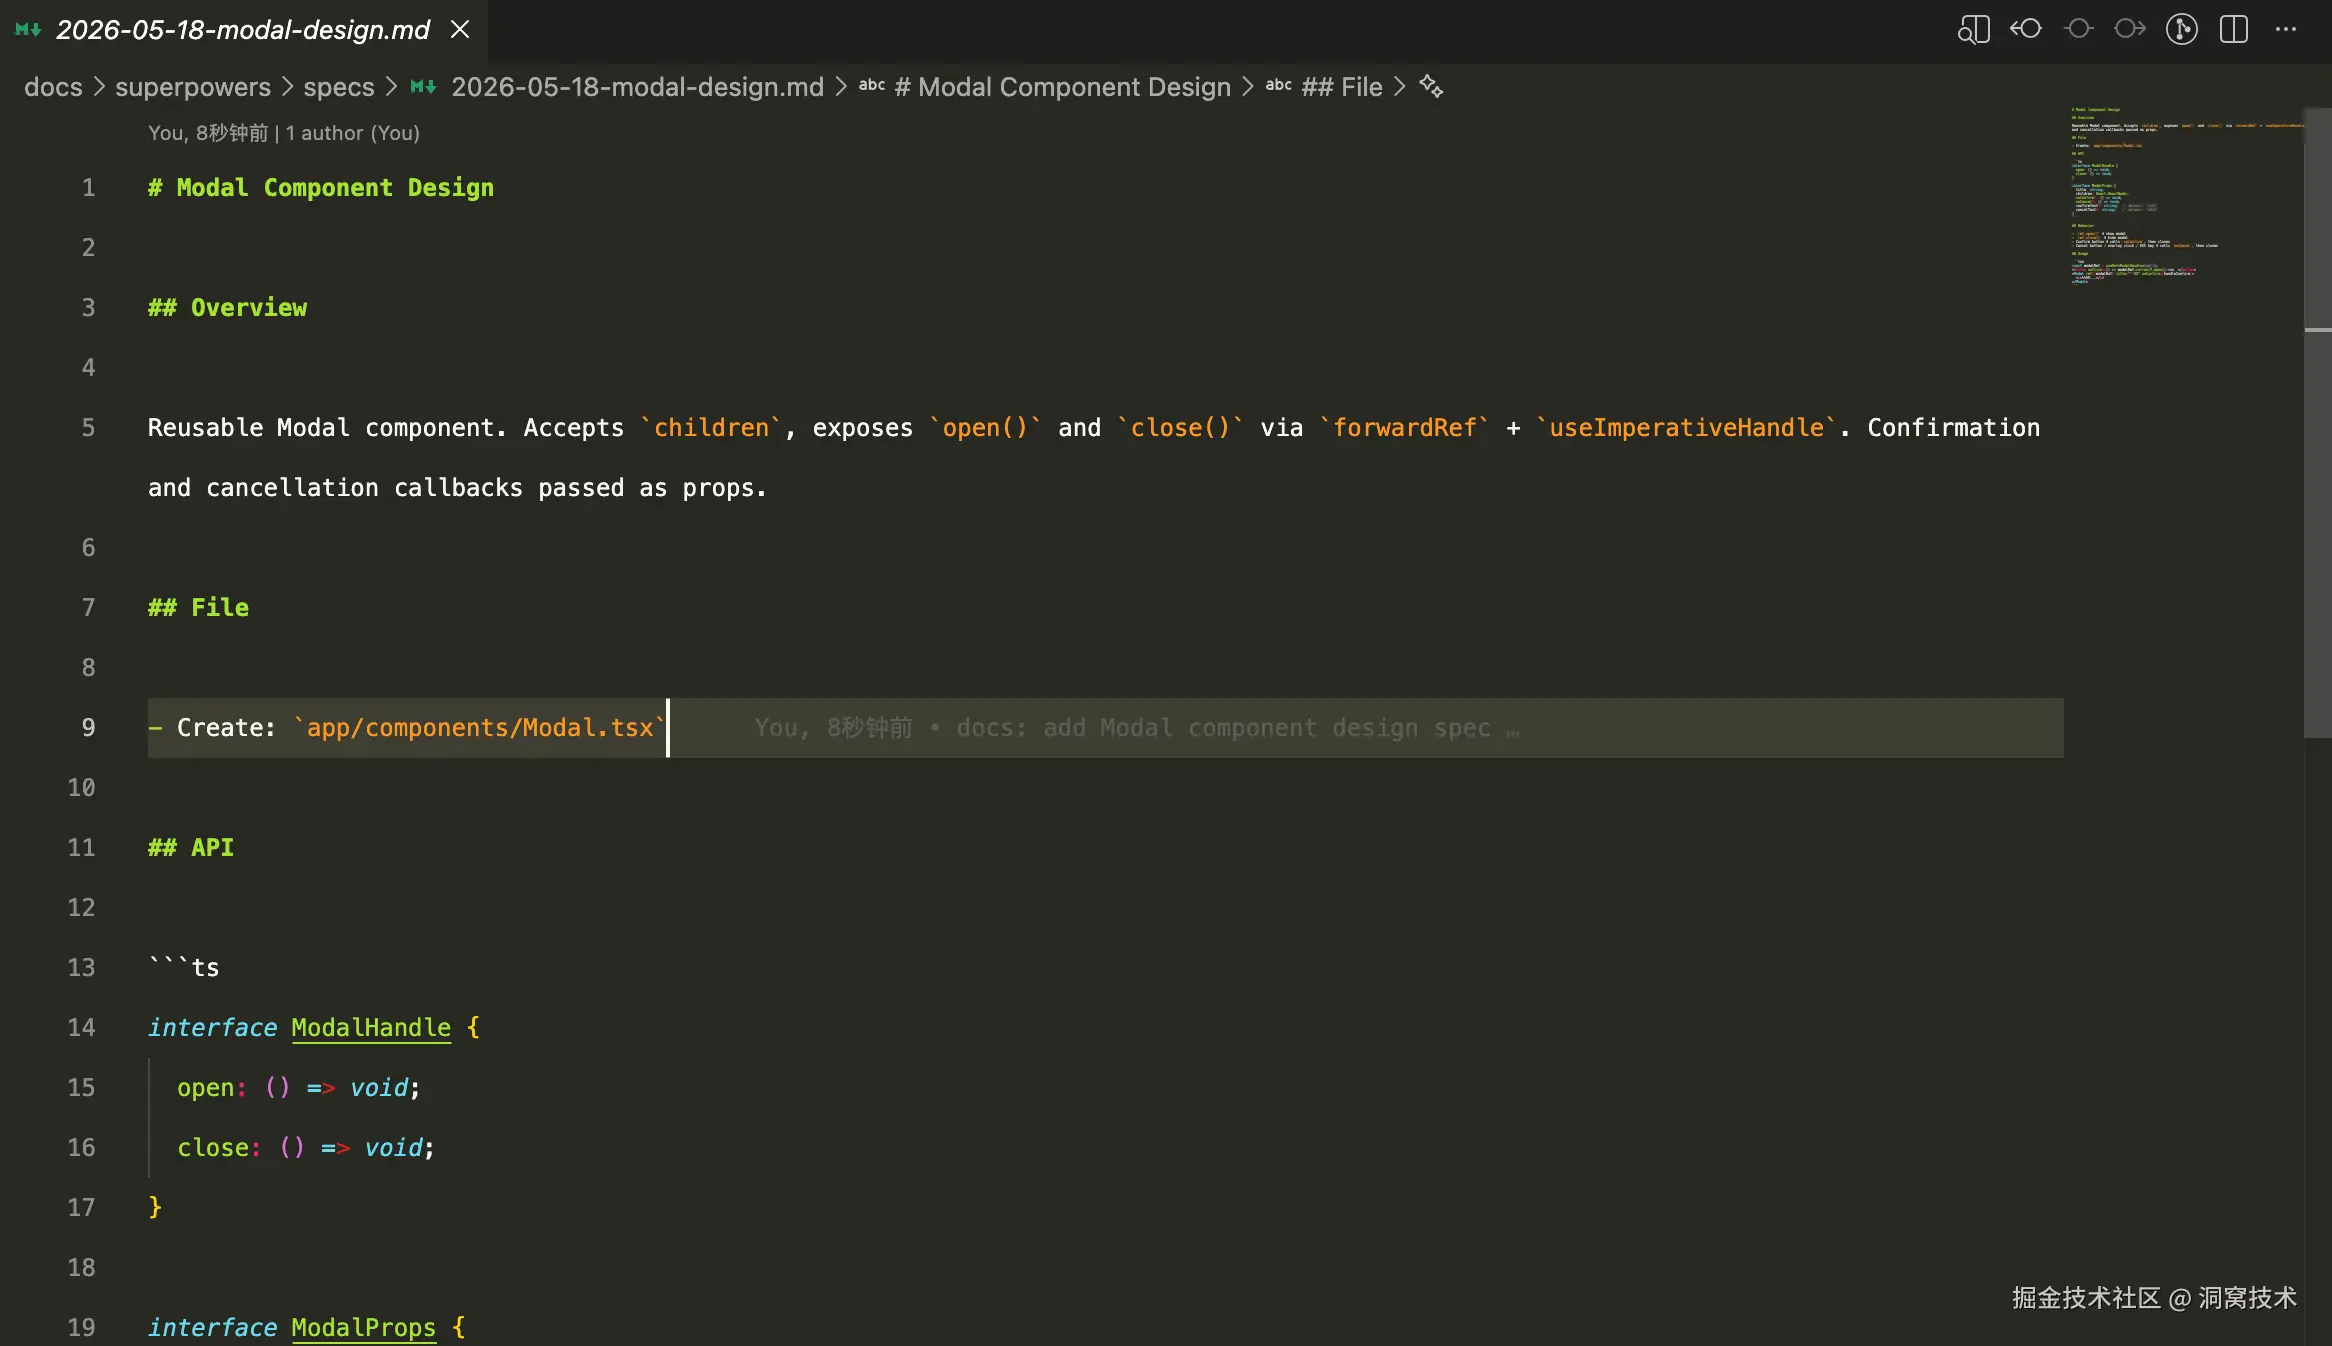2332x1346 pixels.
Task: Click the minimap code overview
Action: pyautogui.click(x=2185, y=195)
